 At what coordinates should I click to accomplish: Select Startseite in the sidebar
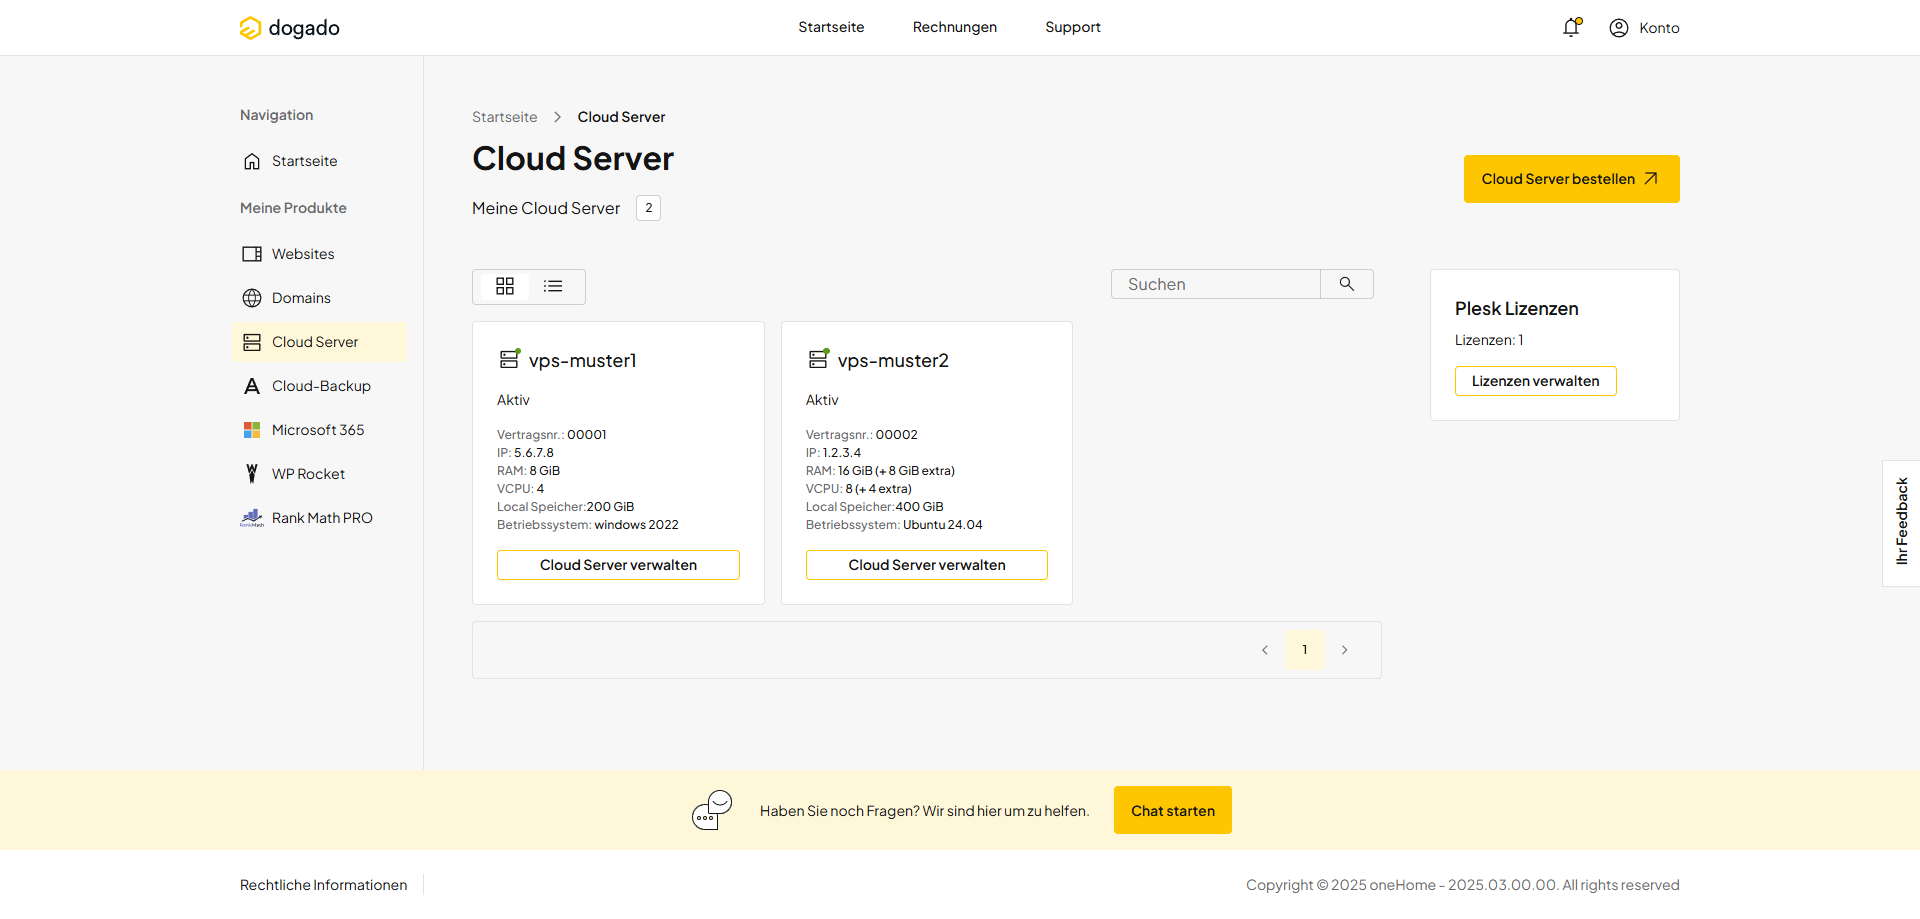pyautogui.click(x=320, y=161)
